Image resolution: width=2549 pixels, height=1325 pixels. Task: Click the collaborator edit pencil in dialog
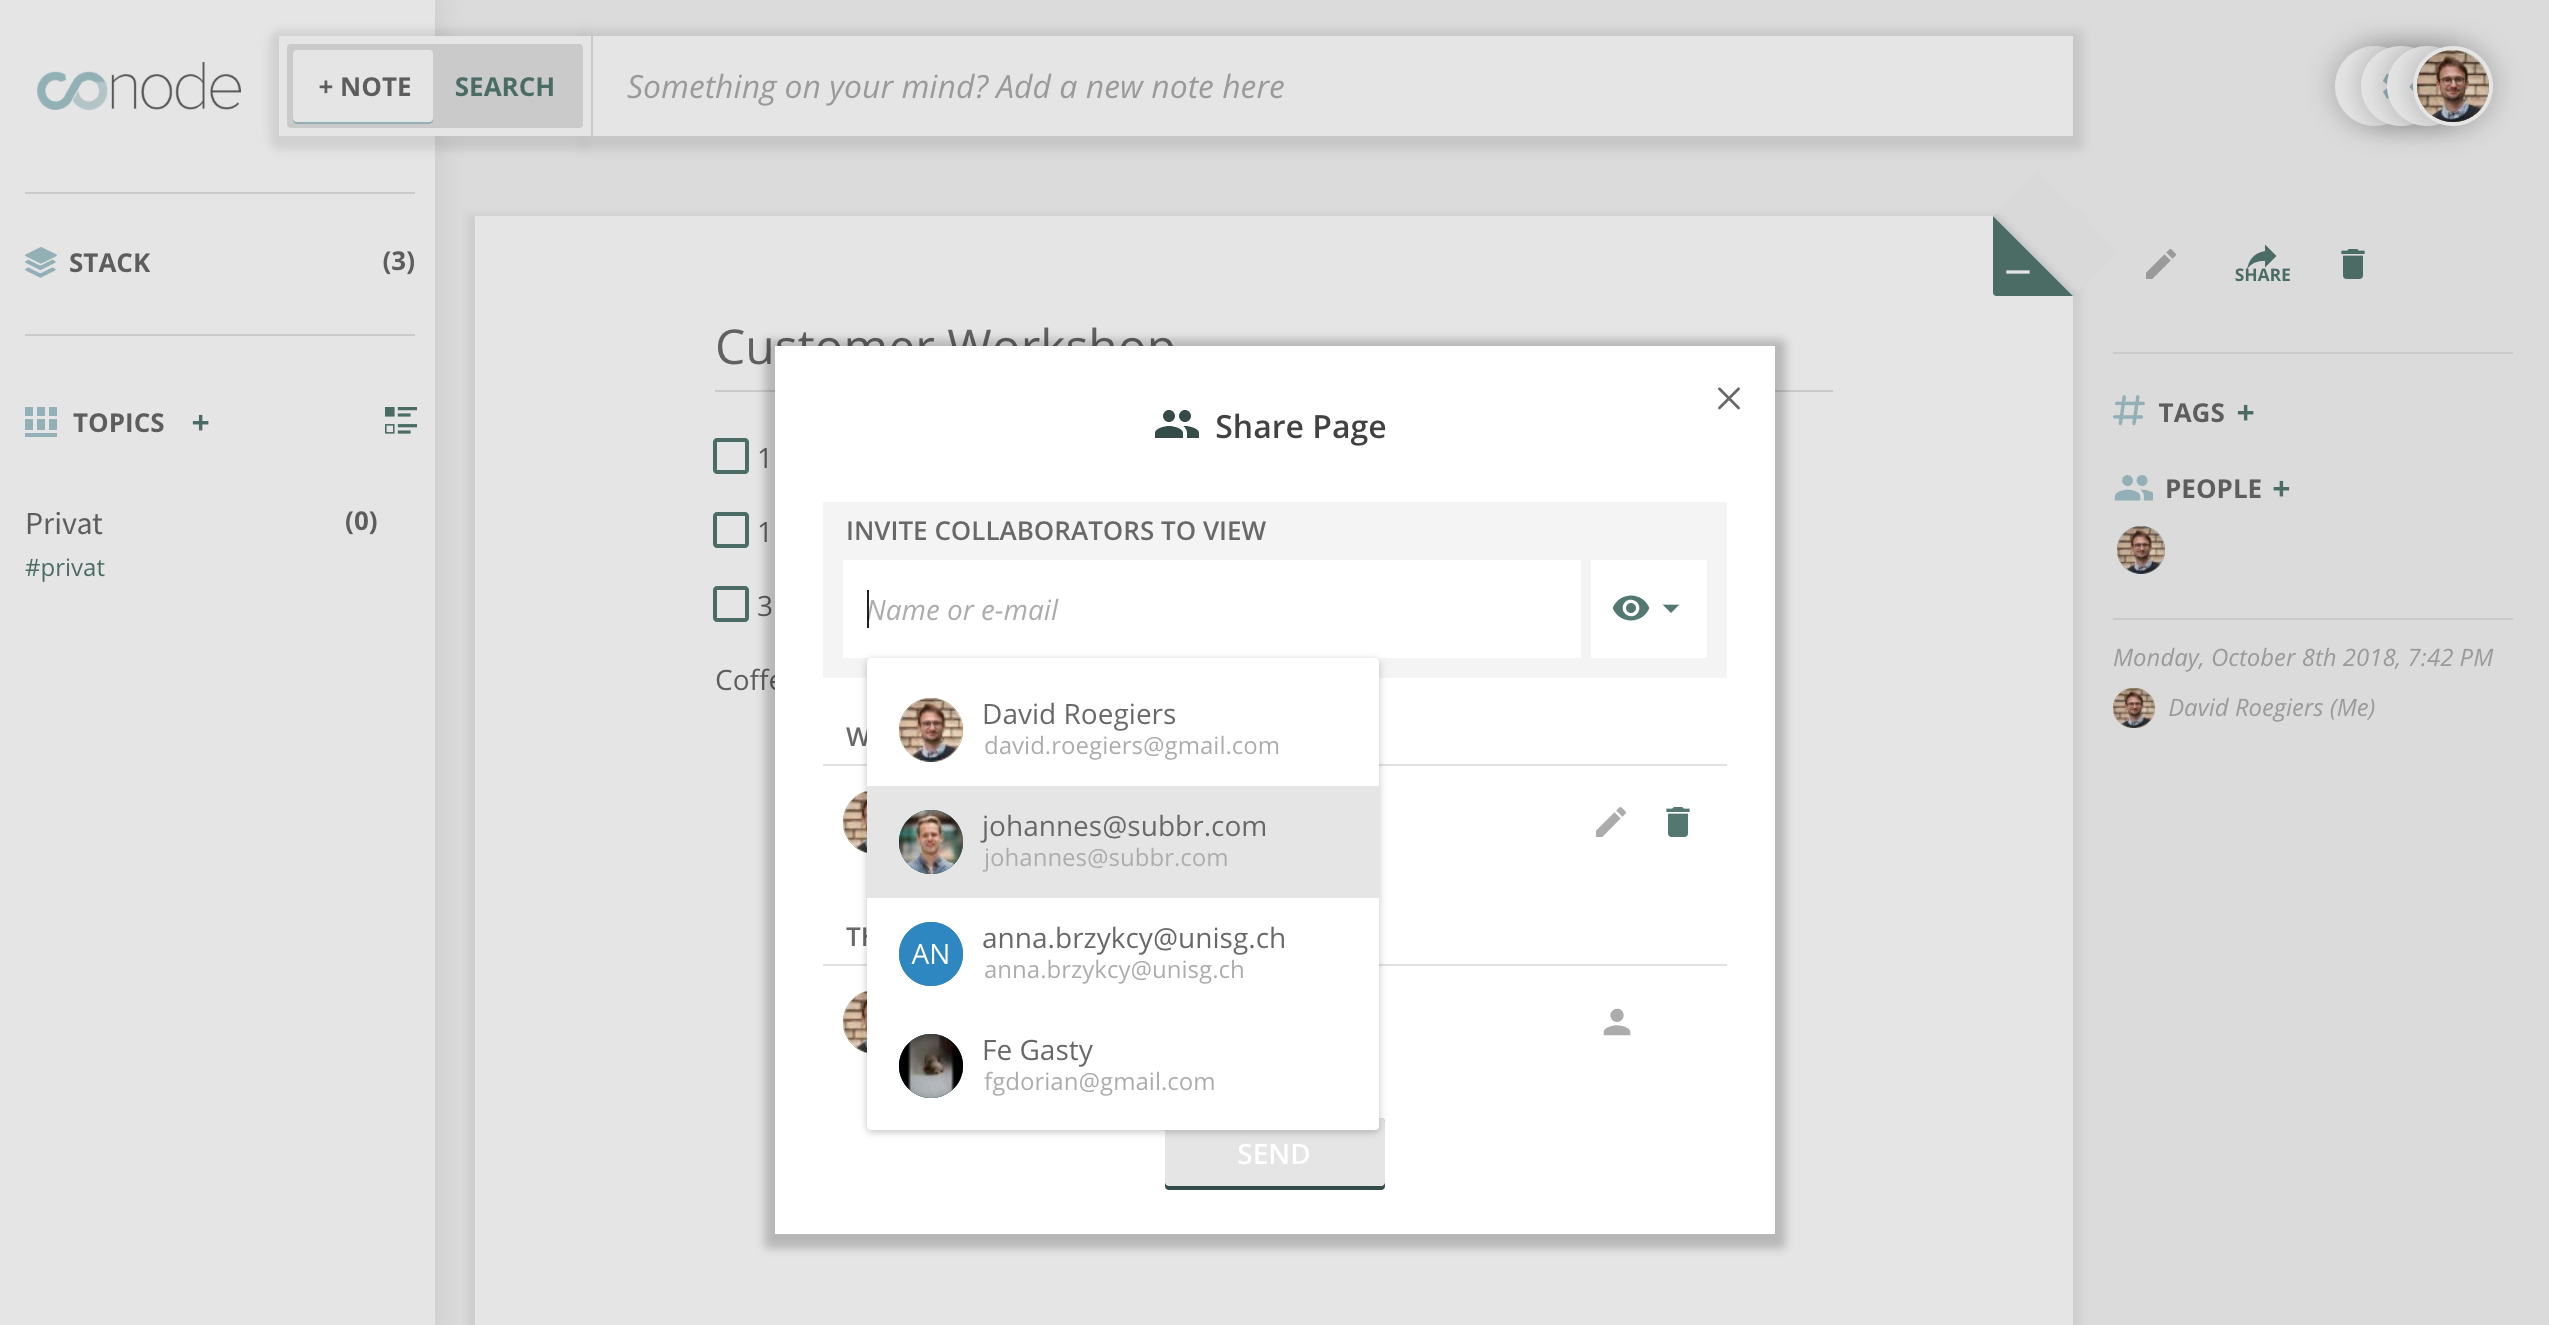(1610, 822)
